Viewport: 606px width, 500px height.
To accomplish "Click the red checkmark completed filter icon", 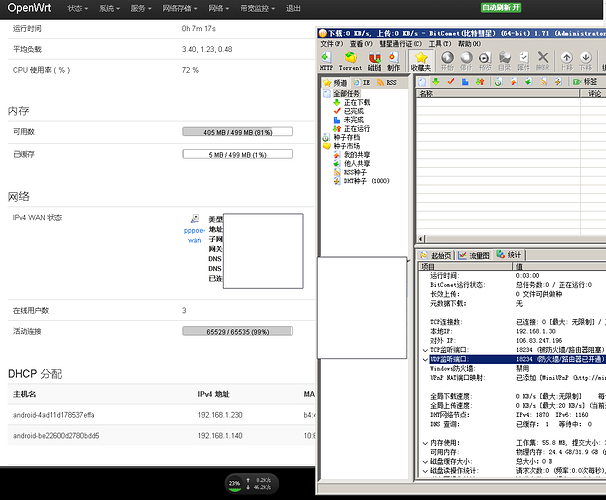I will coord(451,82).
